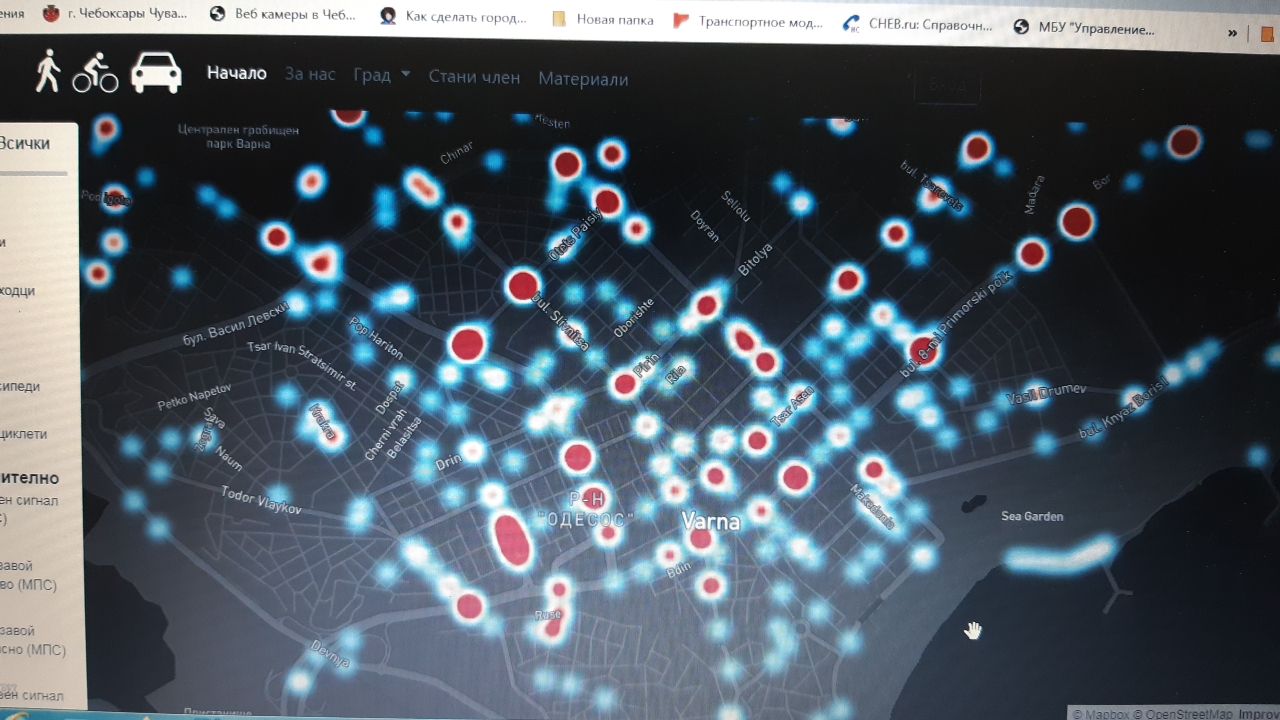Click the "ОДЕСОС" district label
Image resolution: width=1280 pixels, height=720 pixels.
pos(586,519)
